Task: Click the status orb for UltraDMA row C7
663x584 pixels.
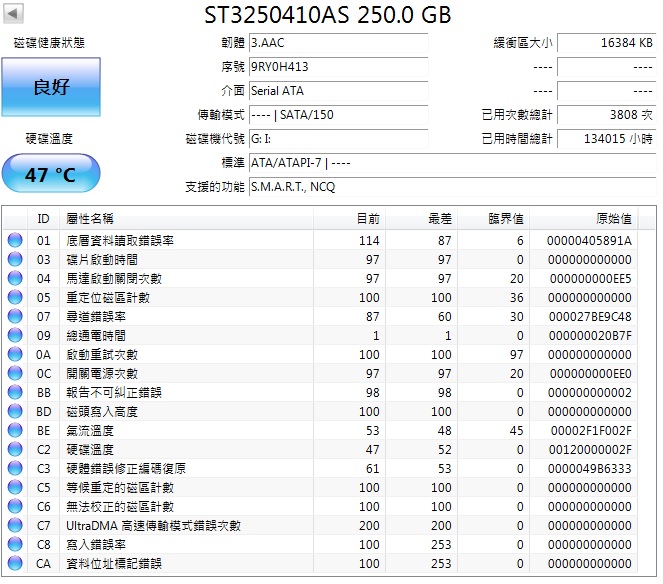Action: [x=15, y=526]
